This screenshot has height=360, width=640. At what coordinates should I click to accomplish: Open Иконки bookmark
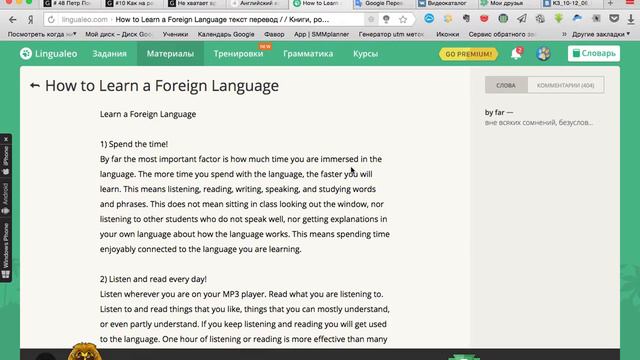pos(447,34)
